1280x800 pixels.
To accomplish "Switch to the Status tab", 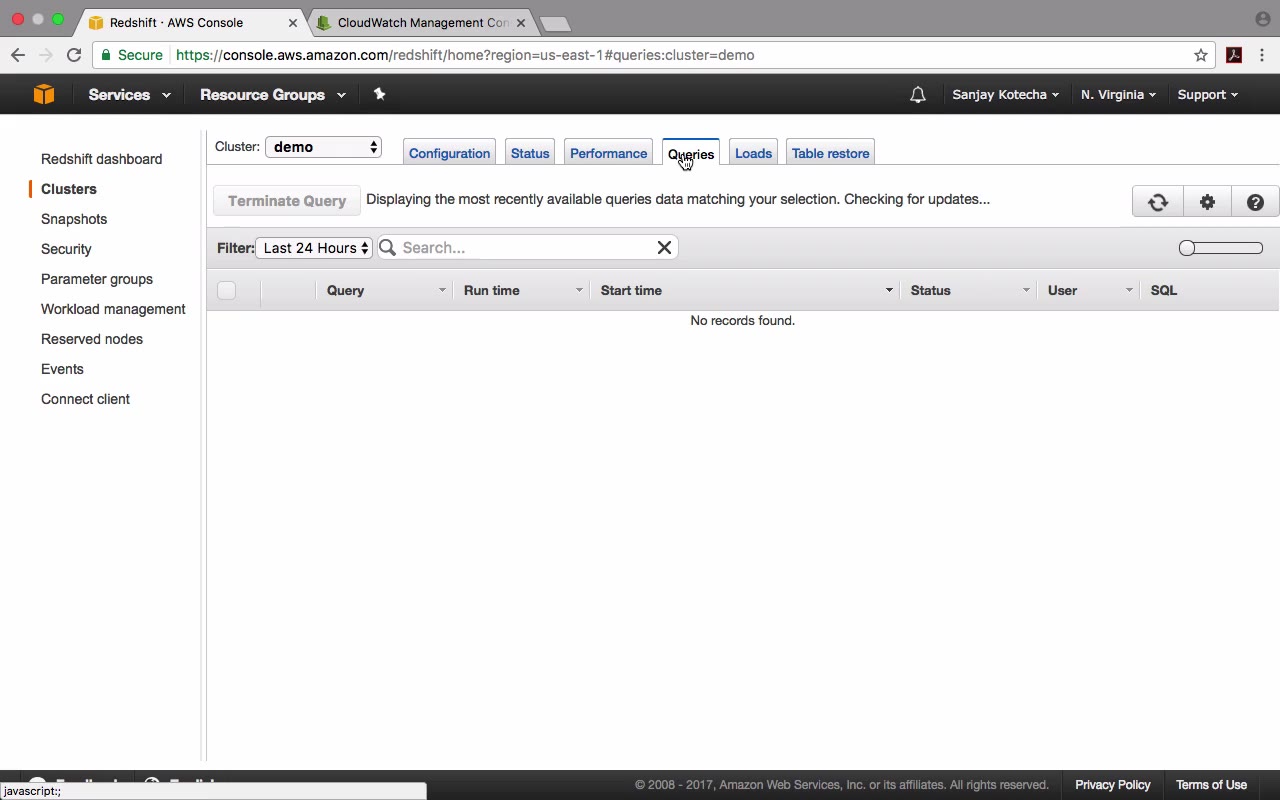I will [530, 153].
